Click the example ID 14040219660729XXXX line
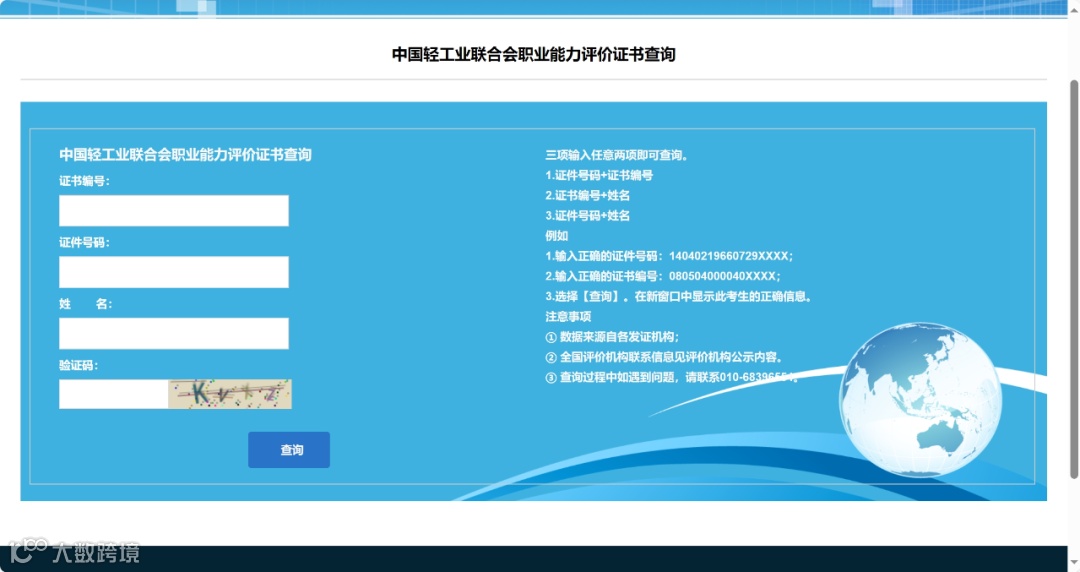Screen dimensions: 1080x572 669,256
